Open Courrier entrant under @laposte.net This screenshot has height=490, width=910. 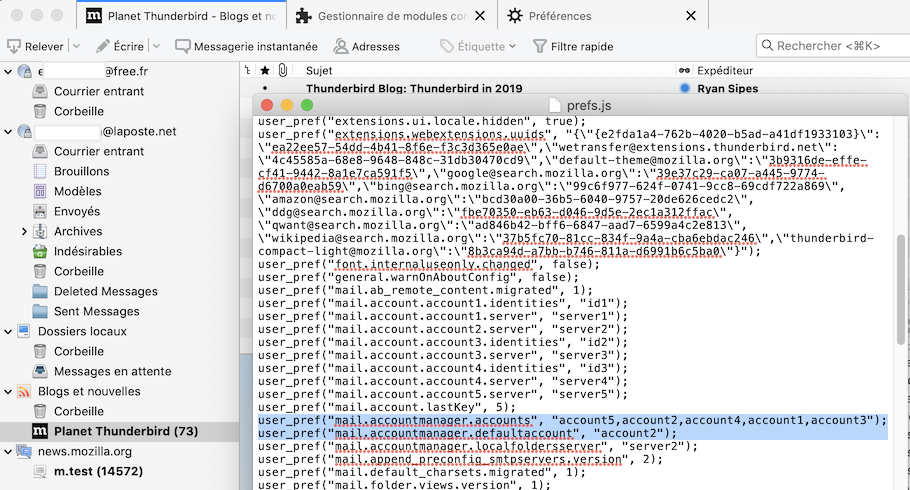(x=99, y=151)
